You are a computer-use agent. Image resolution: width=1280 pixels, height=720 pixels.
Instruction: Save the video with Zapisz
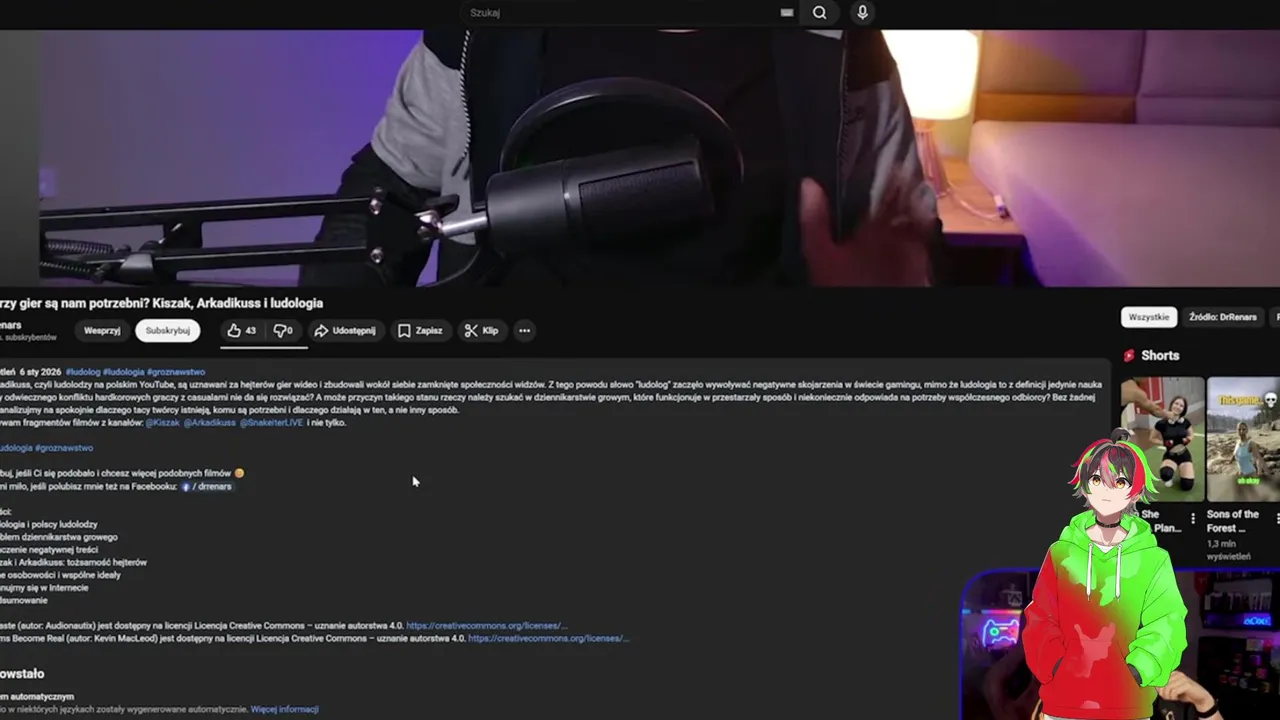(x=420, y=331)
